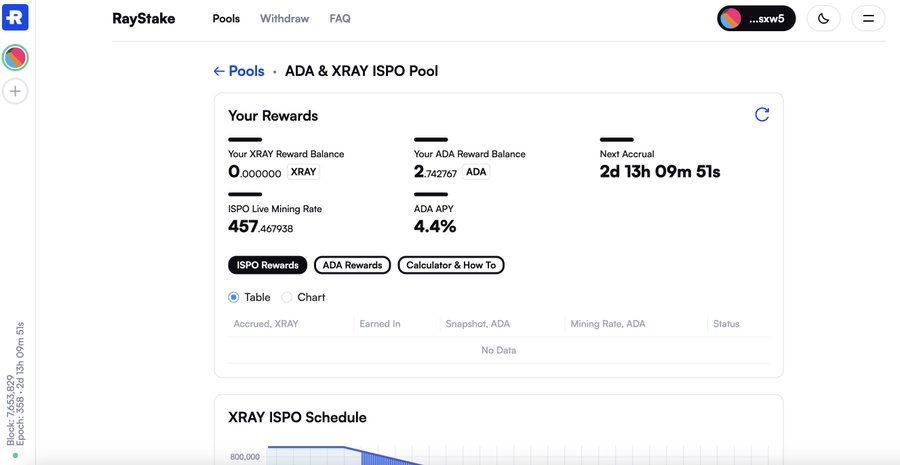The image size is (900, 465).
Task: Open Calculator & How To tab
Action: pos(451,265)
